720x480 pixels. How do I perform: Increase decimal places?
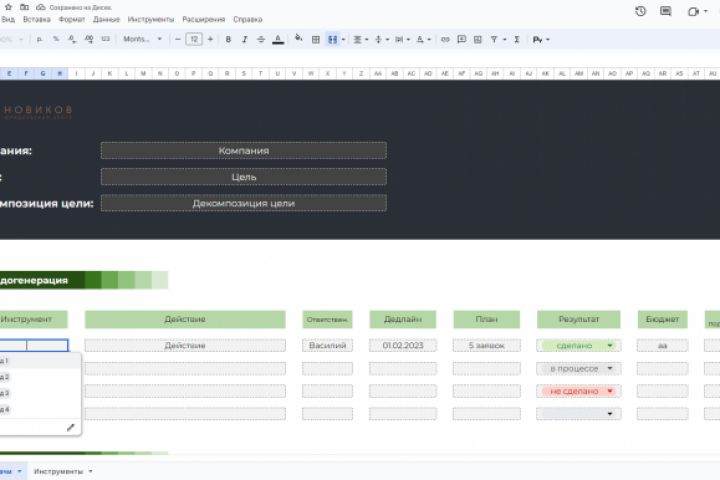point(89,40)
